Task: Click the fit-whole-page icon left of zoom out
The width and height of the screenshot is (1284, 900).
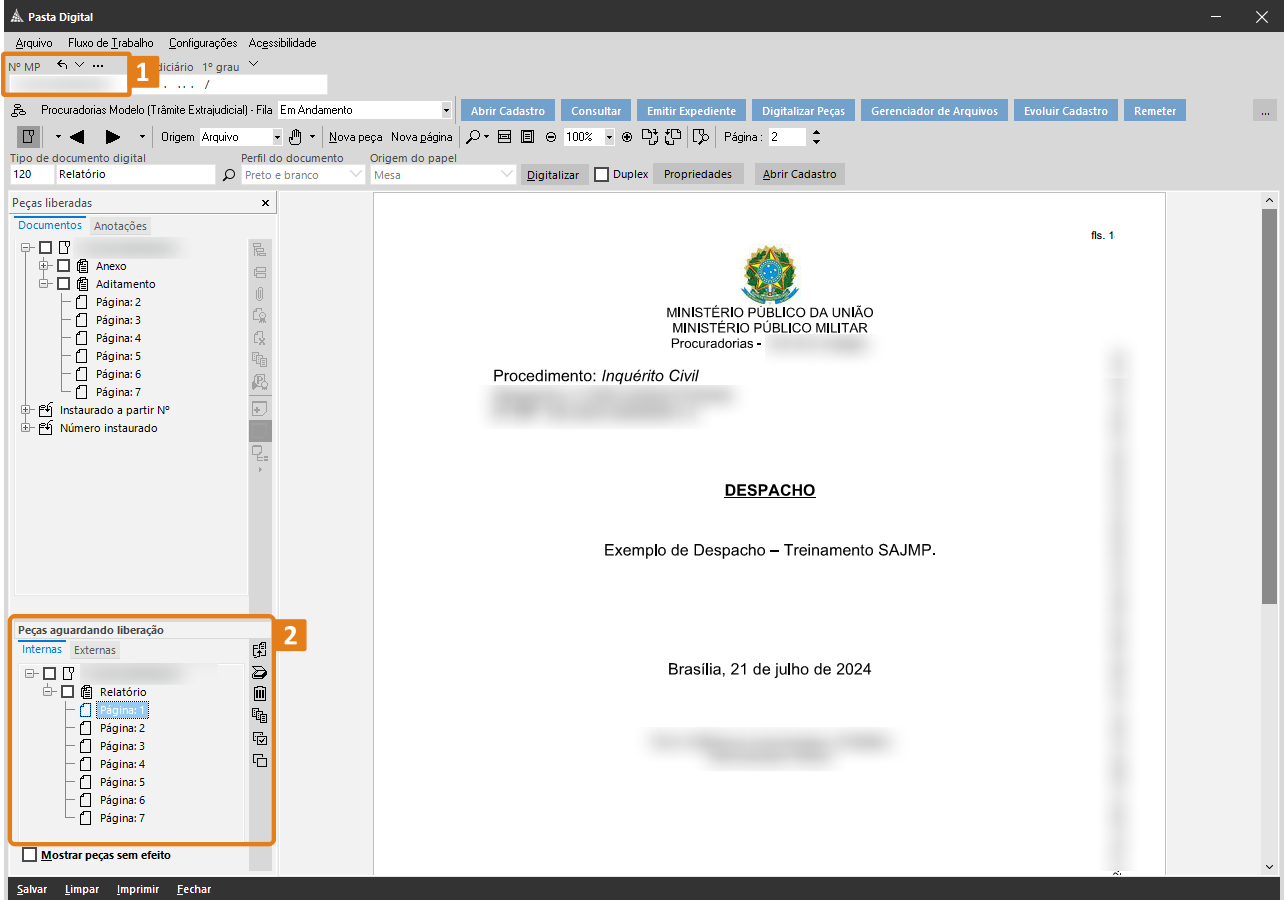Action: tap(528, 137)
